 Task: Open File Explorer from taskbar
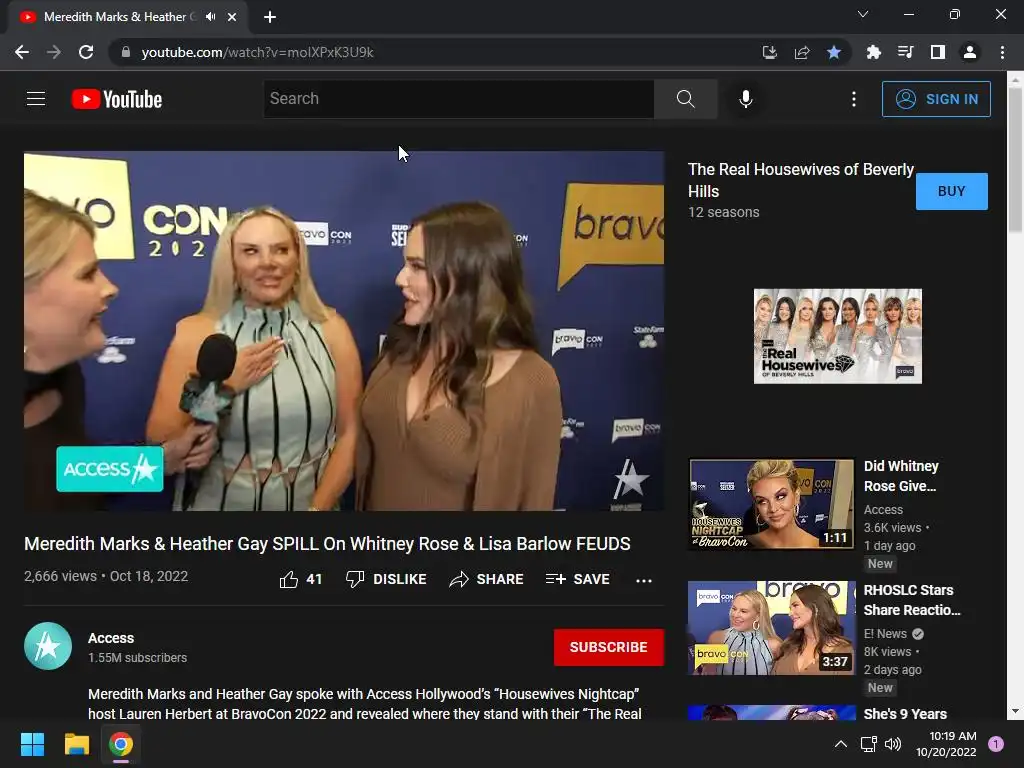click(76, 744)
